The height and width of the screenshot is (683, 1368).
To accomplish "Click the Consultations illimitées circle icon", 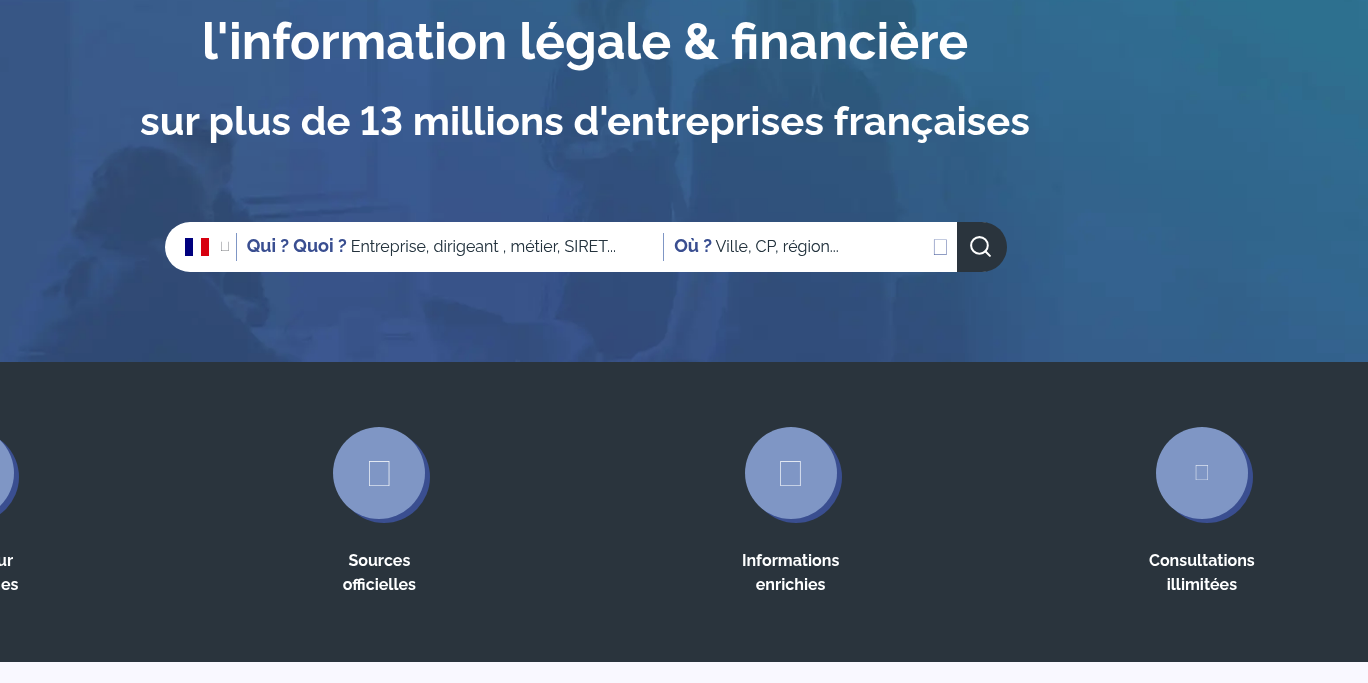I will tap(1202, 473).
